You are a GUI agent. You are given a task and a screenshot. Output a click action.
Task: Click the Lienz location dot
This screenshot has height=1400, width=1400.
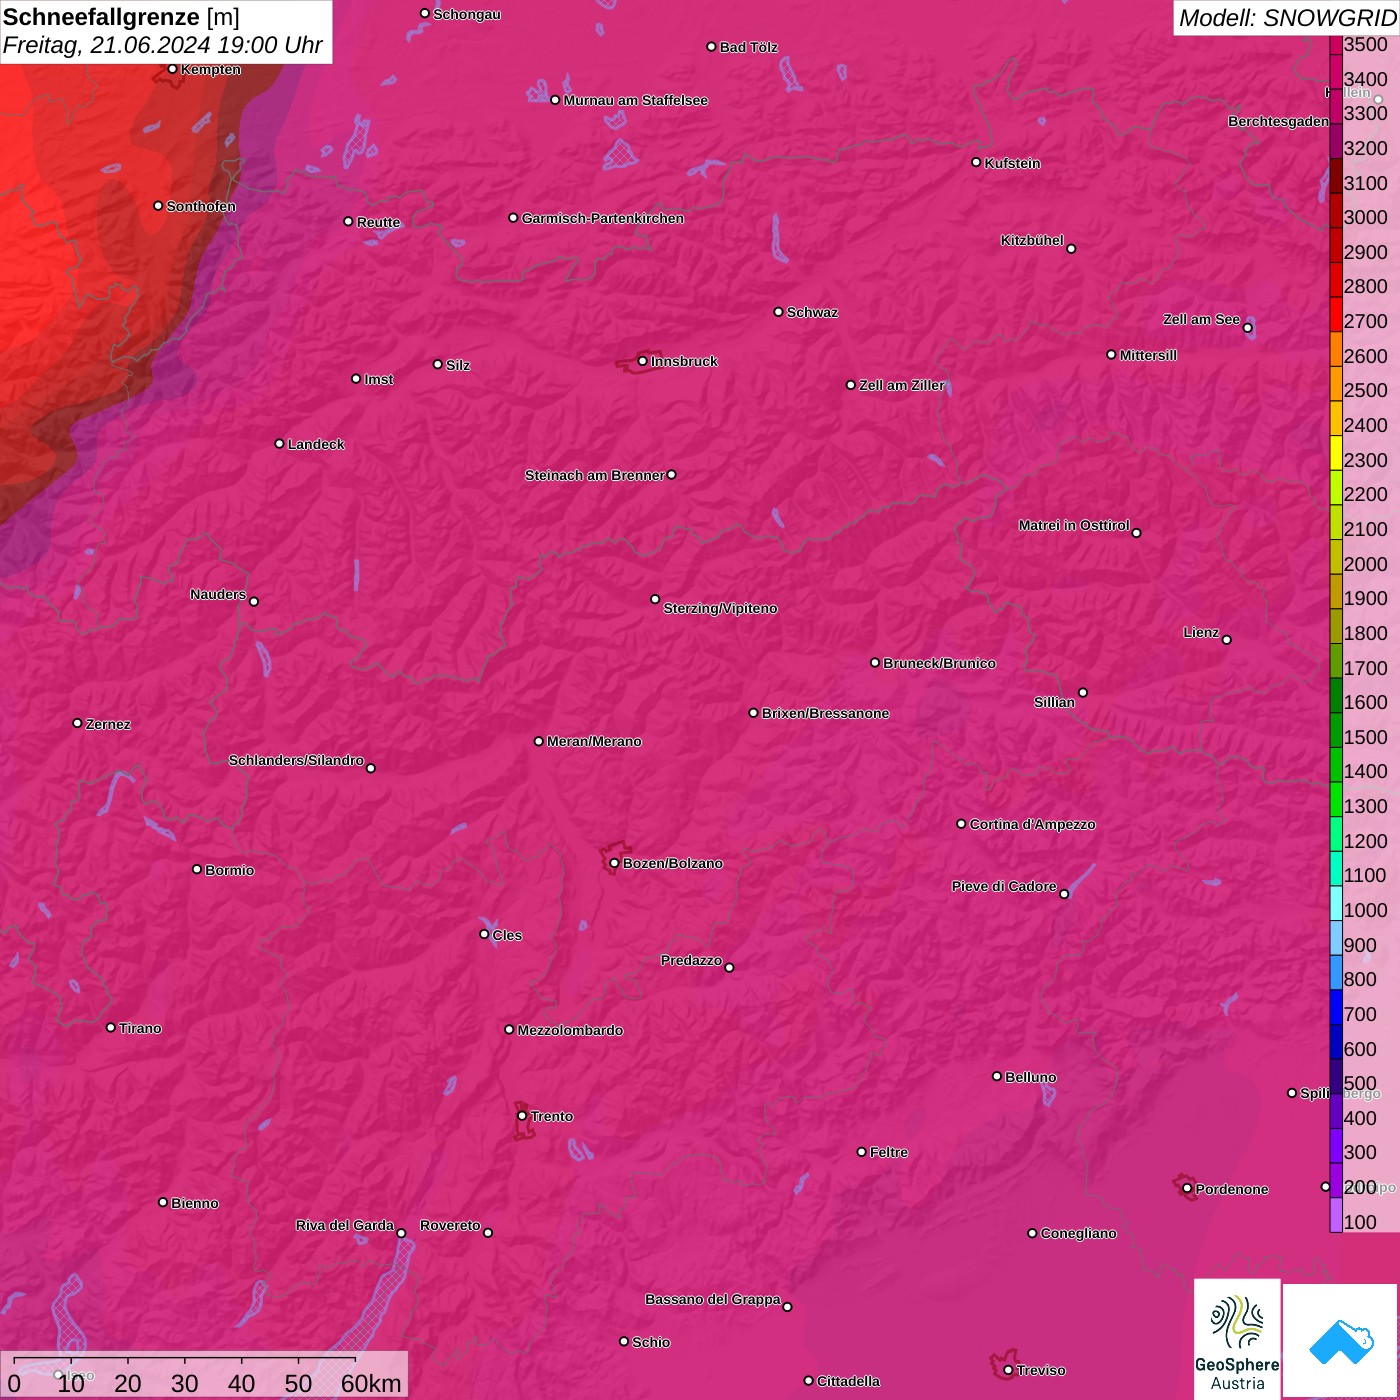click(1227, 640)
